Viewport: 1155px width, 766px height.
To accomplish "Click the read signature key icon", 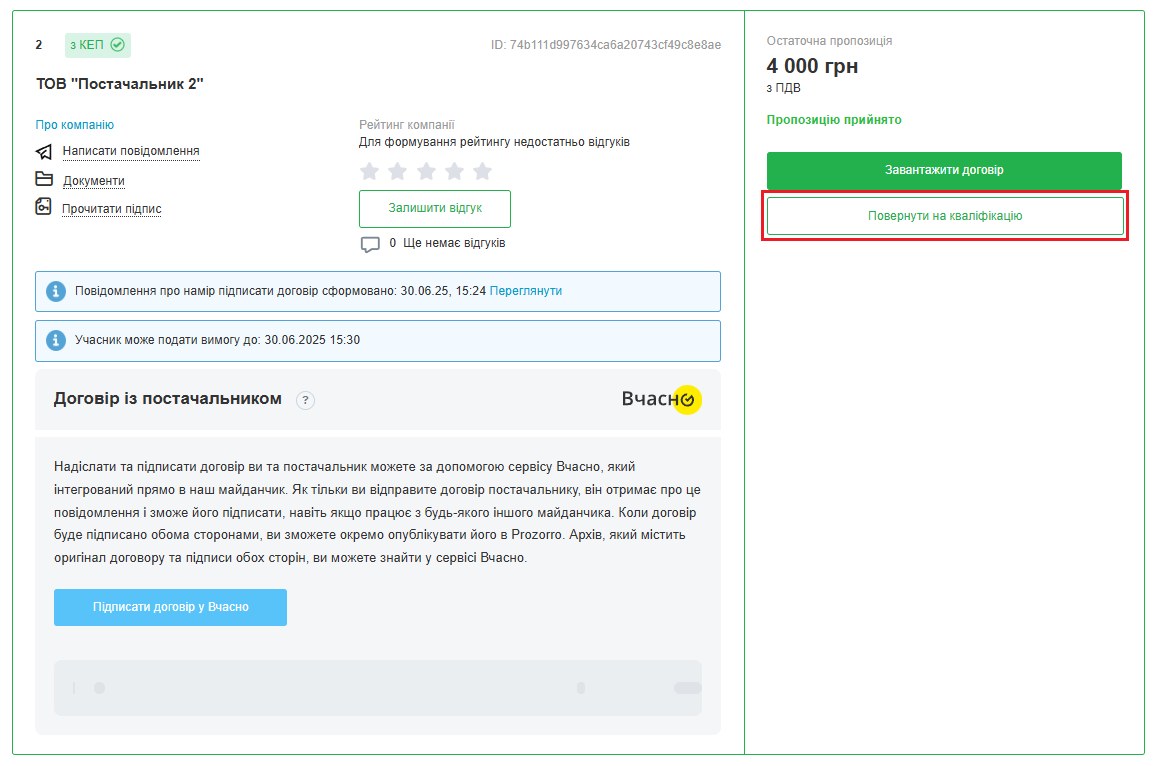I will [x=43, y=207].
